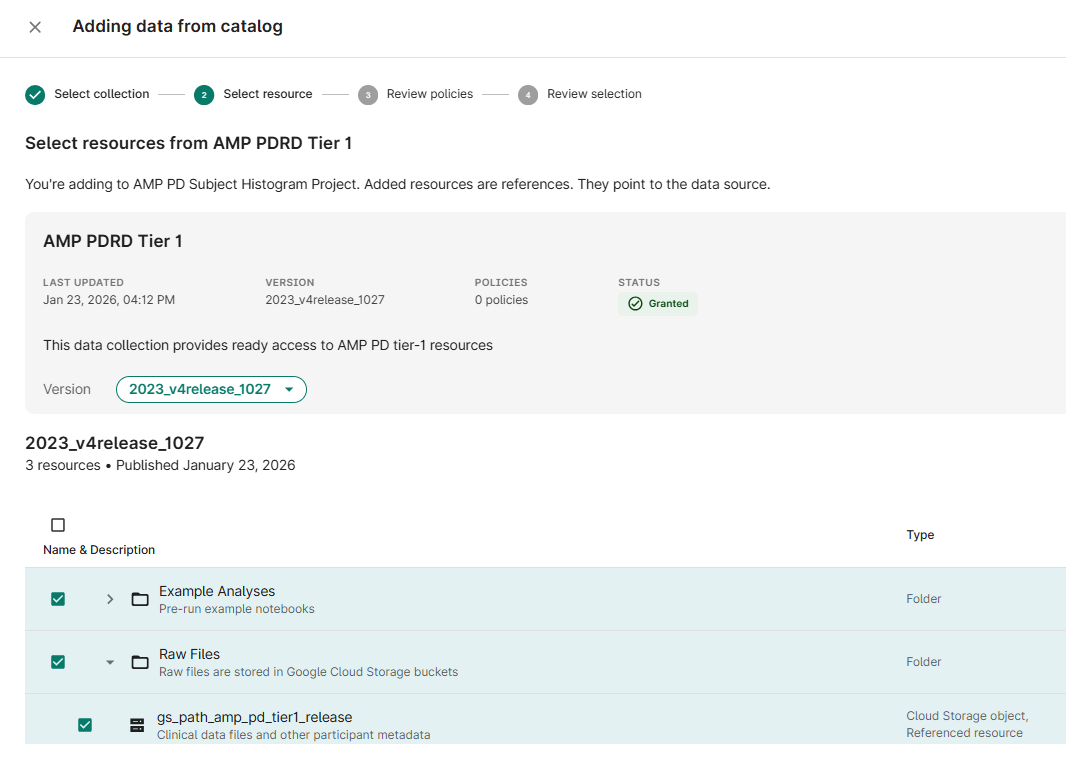This screenshot has height=769, width=1066.
Task: Select the gs_path_amp_pd_tier1_release resource name
Action: coord(255,717)
